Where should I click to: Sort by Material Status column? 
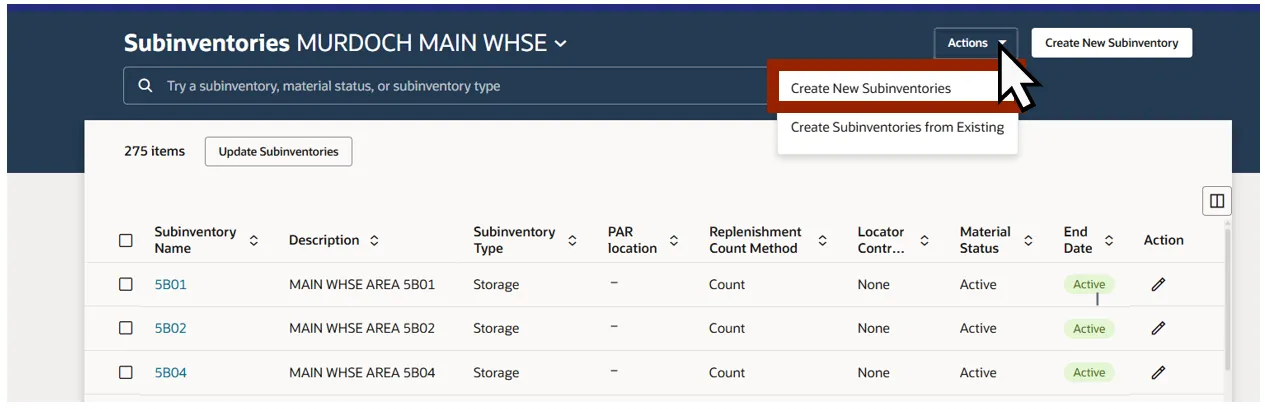[1028, 240]
